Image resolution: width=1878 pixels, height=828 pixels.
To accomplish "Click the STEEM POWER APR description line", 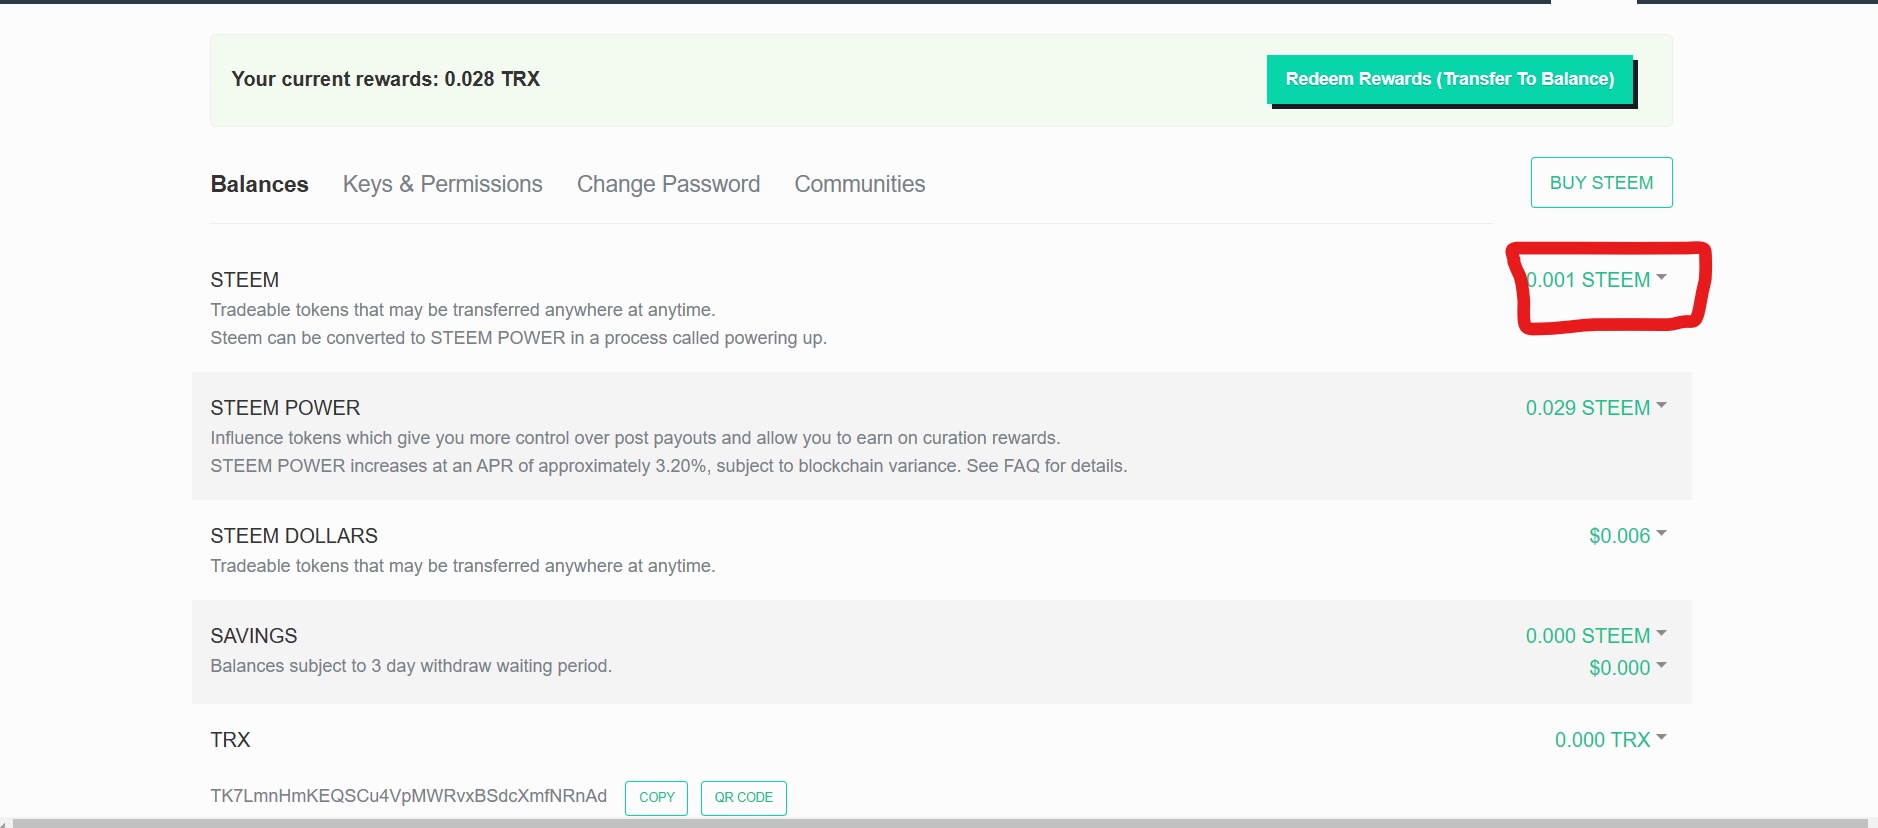I will [669, 466].
